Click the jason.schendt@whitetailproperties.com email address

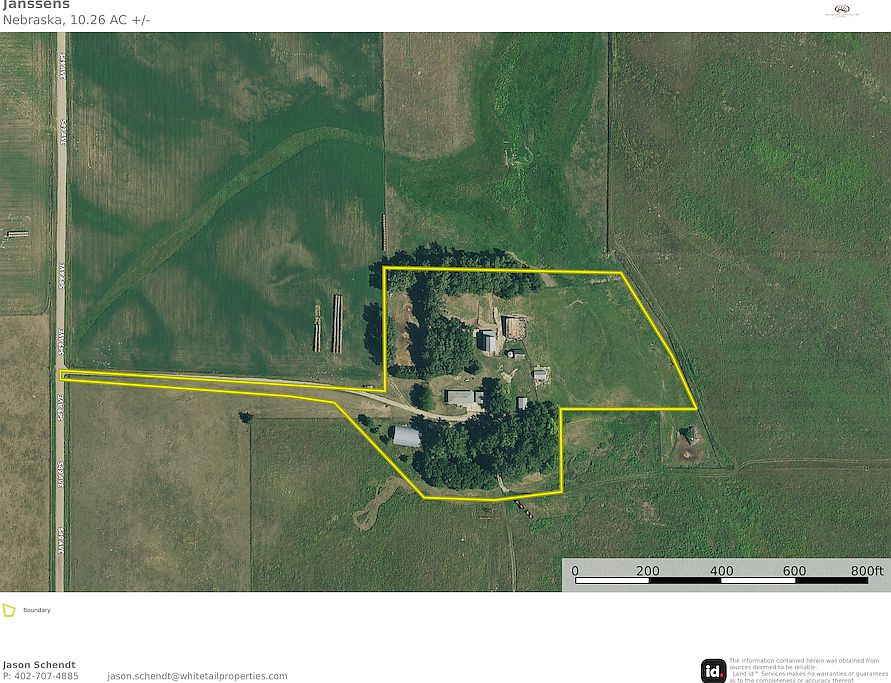coord(197,676)
